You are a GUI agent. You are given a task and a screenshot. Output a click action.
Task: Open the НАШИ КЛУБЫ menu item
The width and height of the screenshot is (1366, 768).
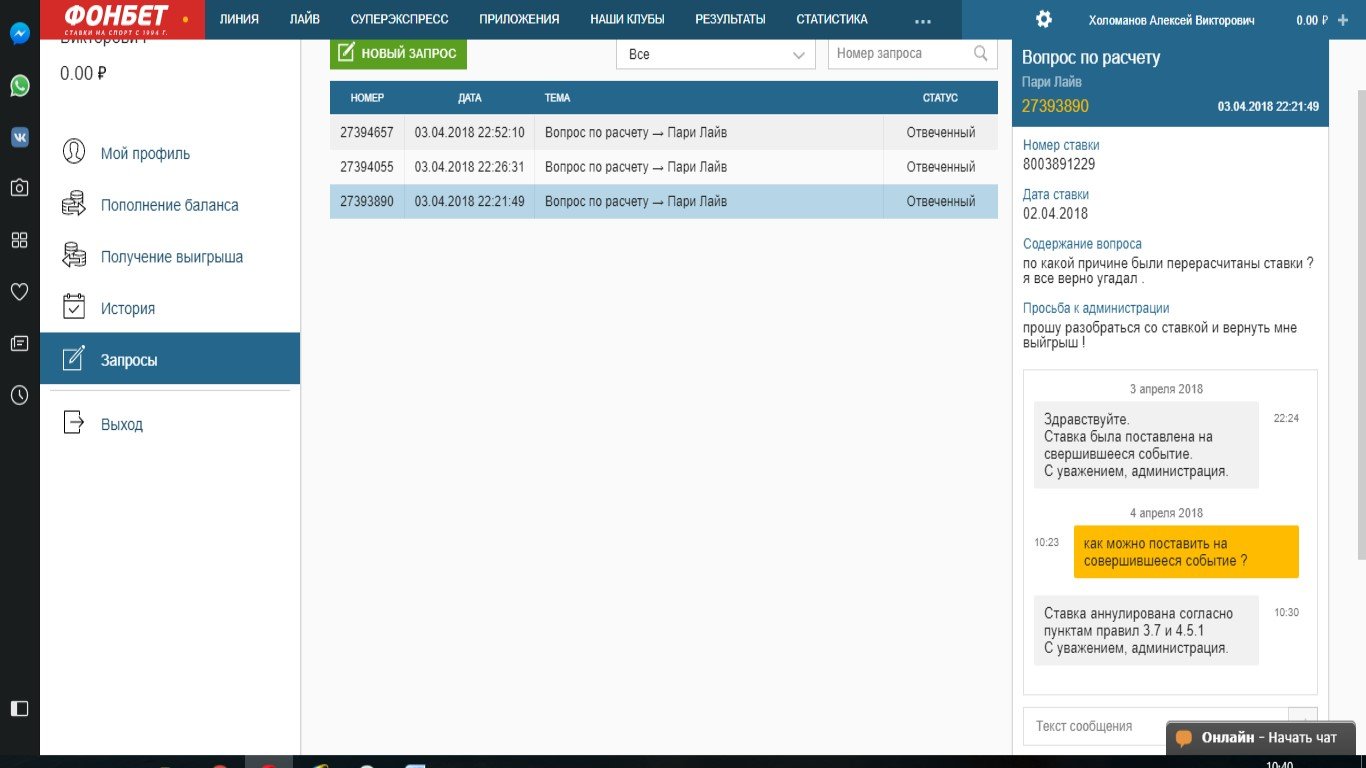tap(627, 19)
